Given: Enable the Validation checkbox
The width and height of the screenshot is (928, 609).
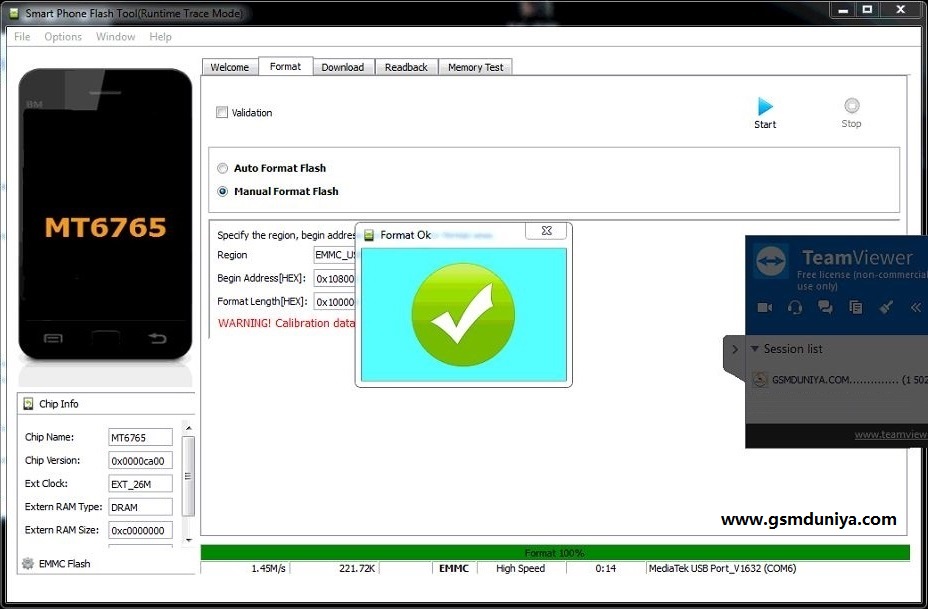Looking at the screenshot, I should [222, 112].
